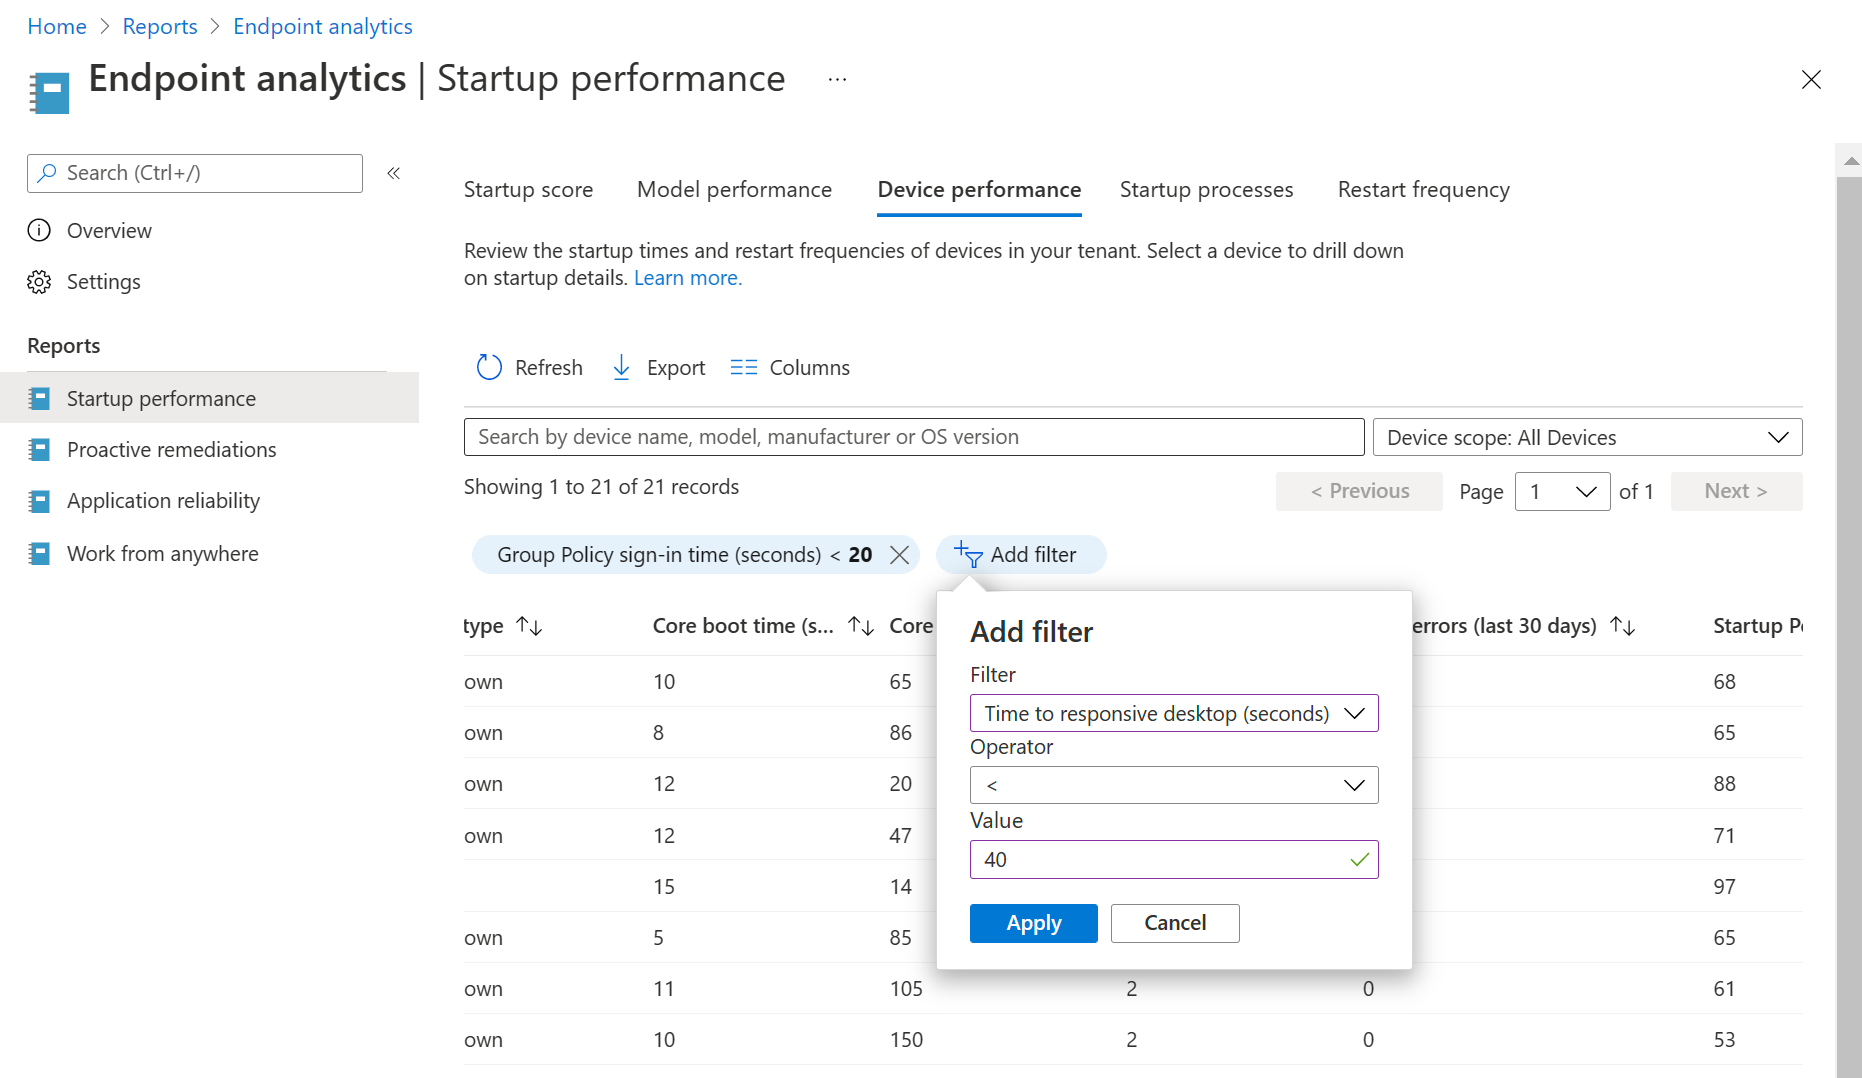Viewport: 1862px width, 1078px height.
Task: Click the Add filter funnel icon
Action: 966,555
